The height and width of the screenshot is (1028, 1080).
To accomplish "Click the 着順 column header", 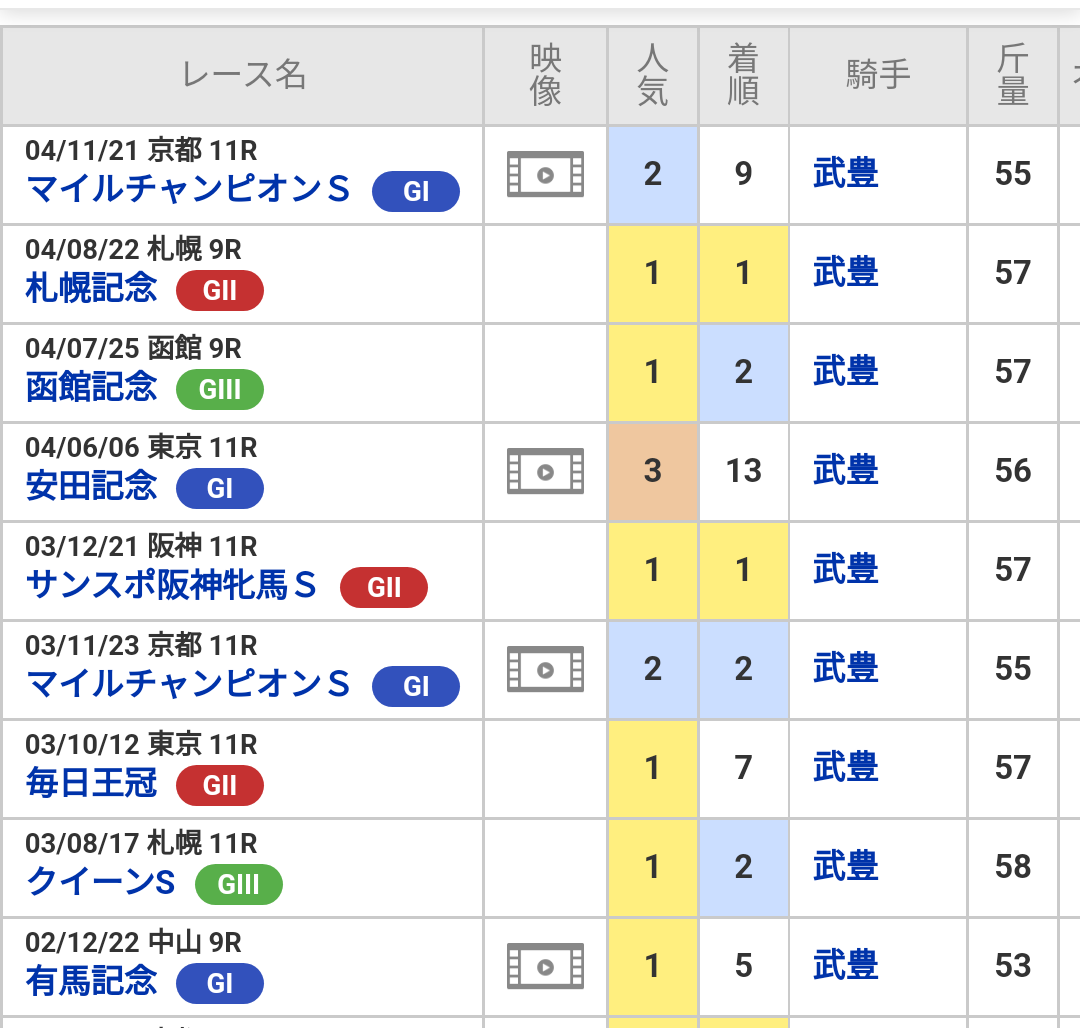I will (x=743, y=75).
